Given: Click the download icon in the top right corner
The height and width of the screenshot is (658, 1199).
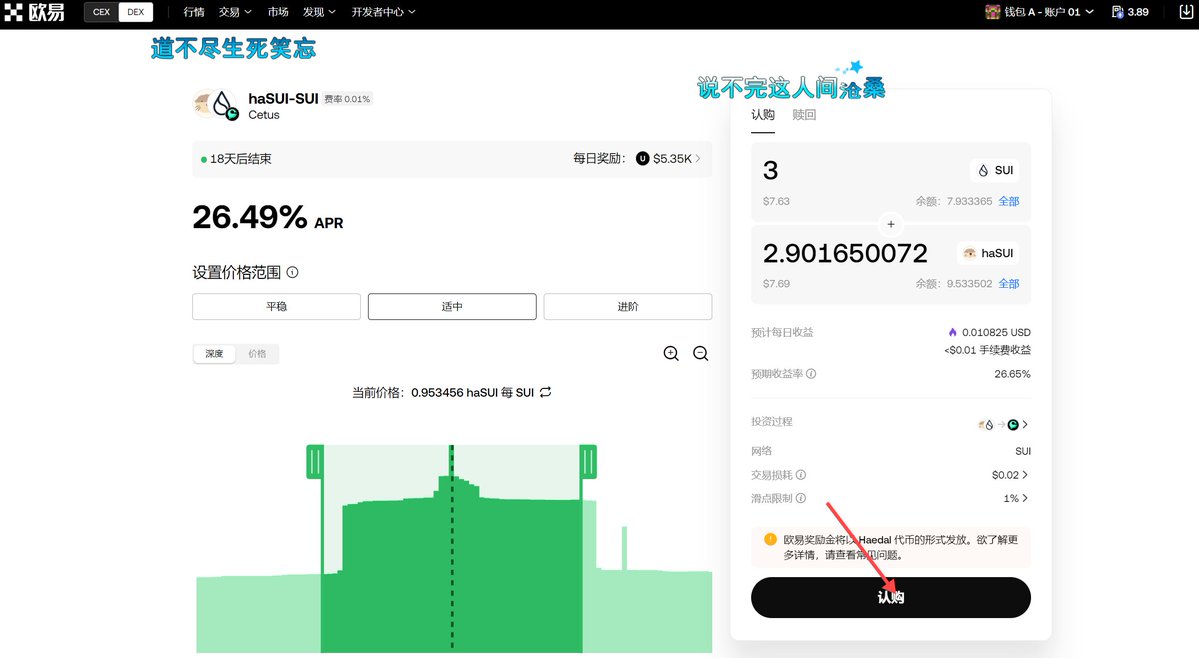Looking at the screenshot, I should click(x=1186, y=11).
